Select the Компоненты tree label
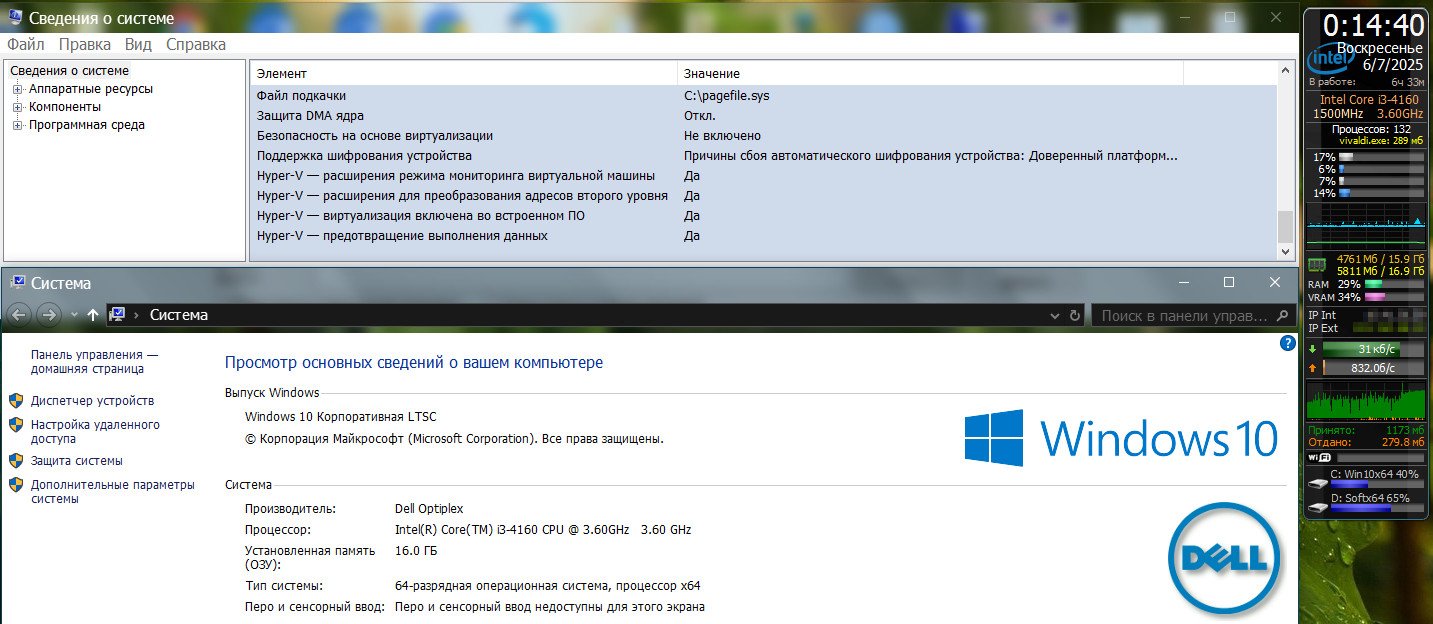 pyautogui.click(x=65, y=107)
